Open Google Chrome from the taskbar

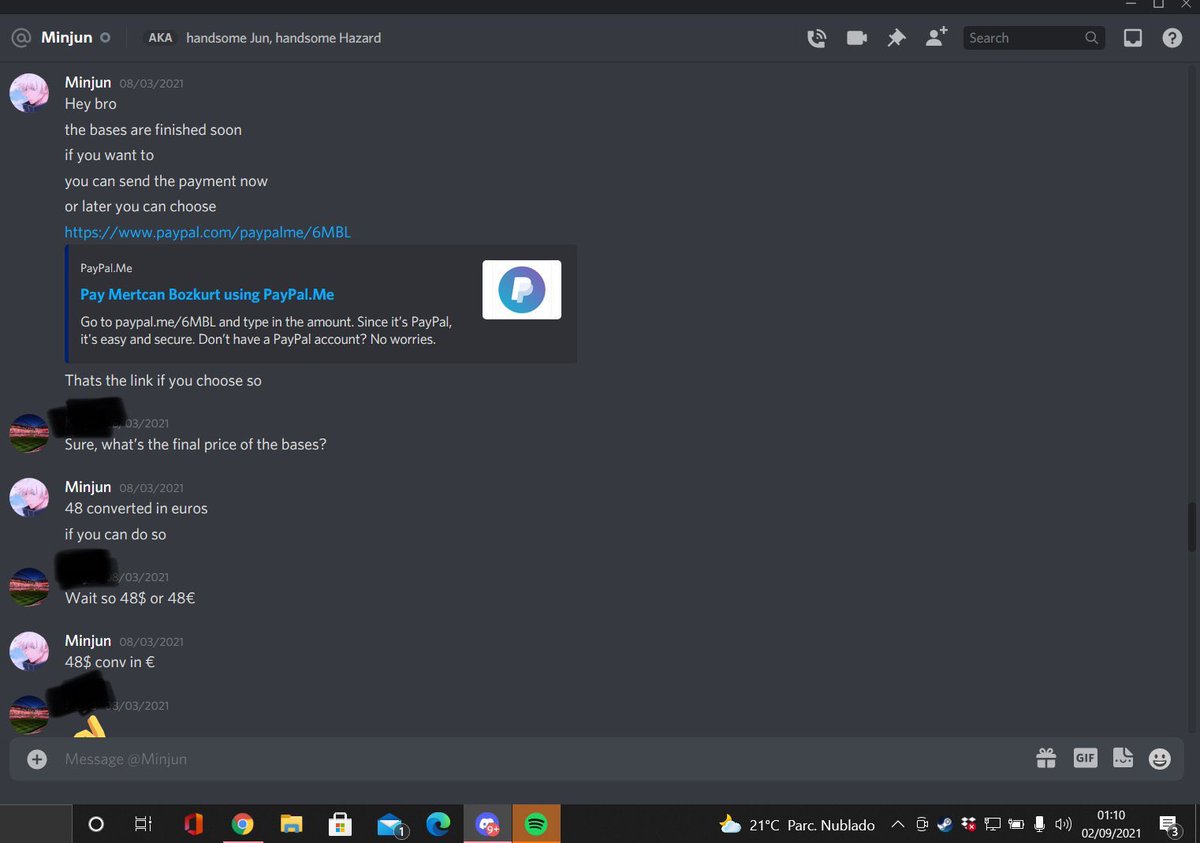[242, 825]
